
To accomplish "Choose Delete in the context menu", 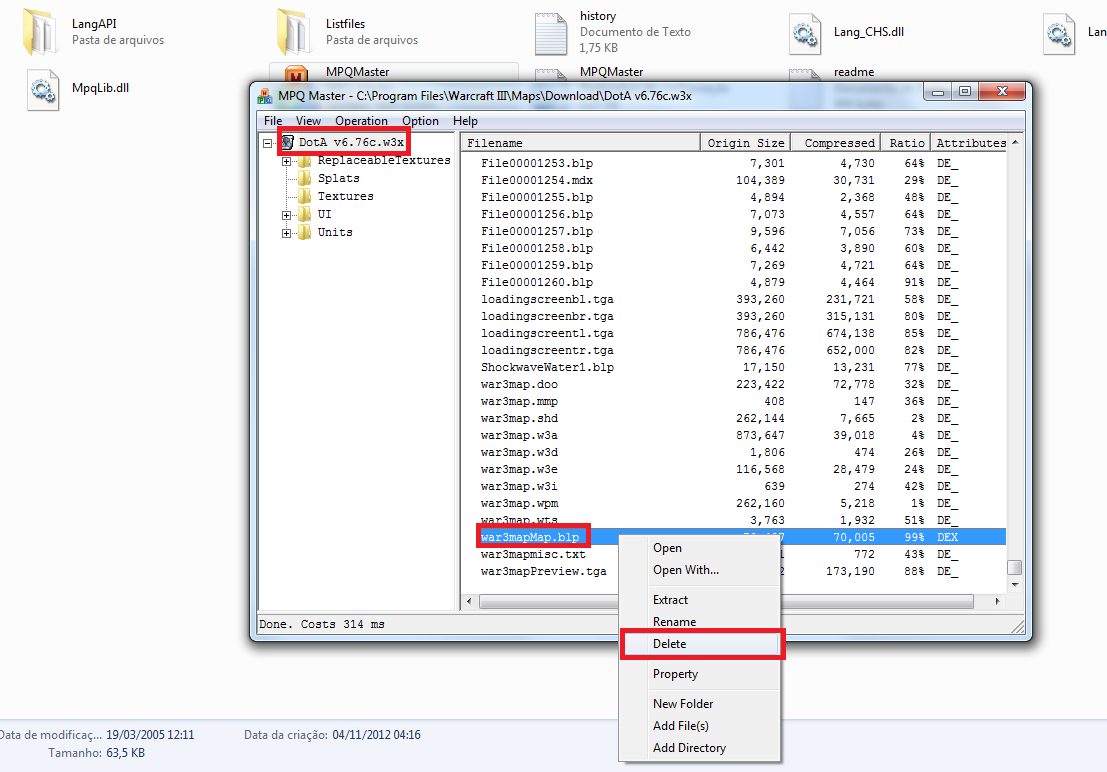I will coord(702,643).
